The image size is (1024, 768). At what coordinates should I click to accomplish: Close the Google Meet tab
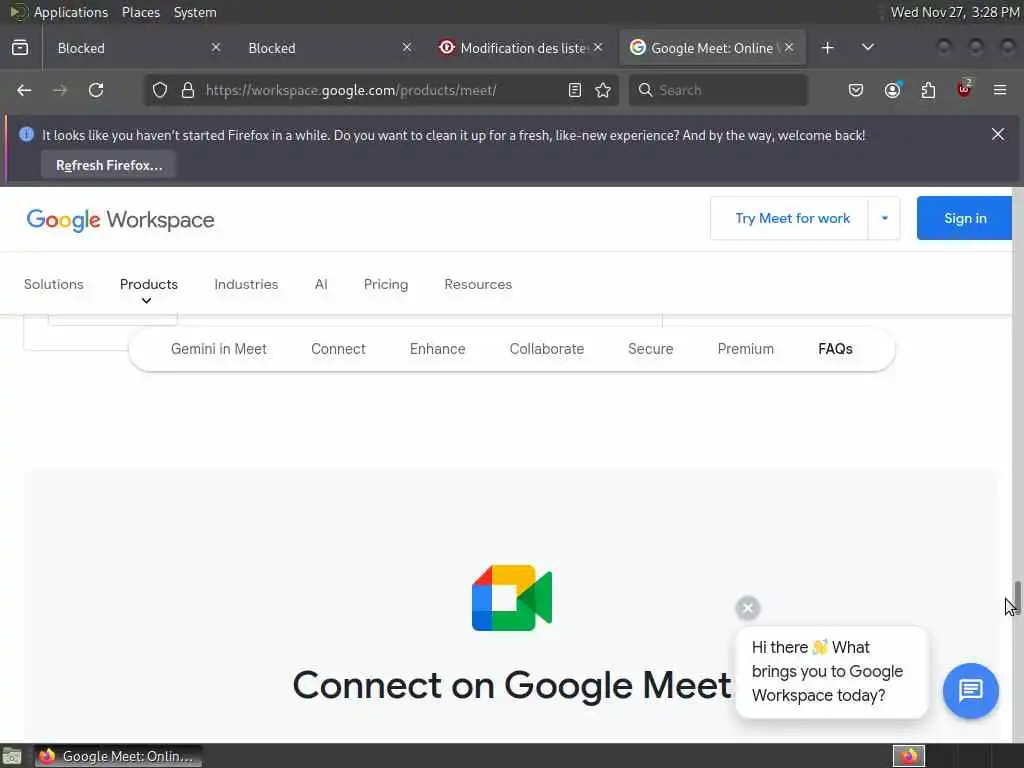click(789, 47)
